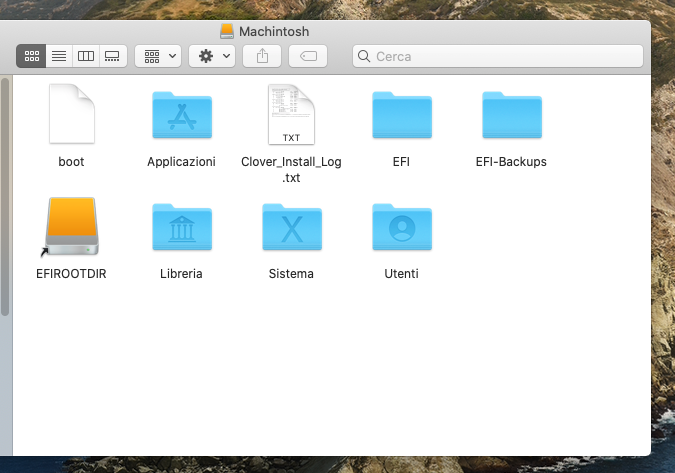
Task: Select the Clover_Install_Log.txt file icon
Action: (x=291, y=114)
